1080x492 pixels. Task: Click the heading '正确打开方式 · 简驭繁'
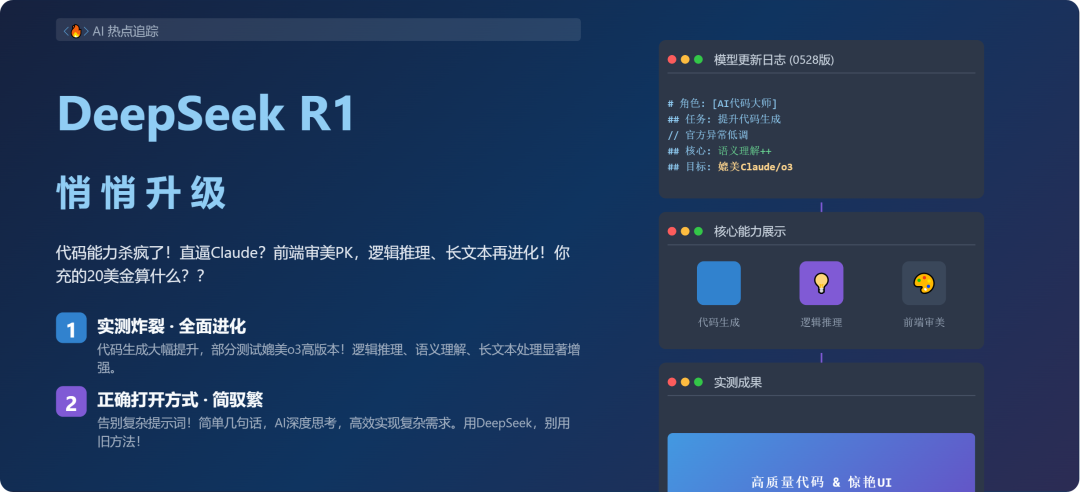[x=180, y=400]
